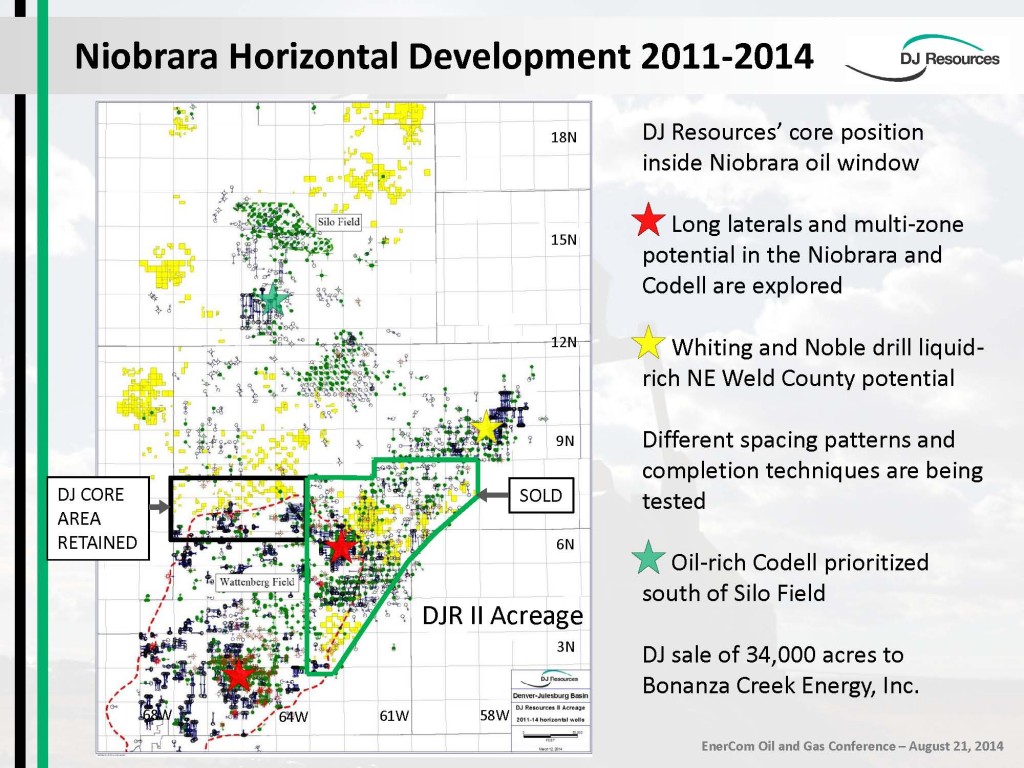
Task: Click the red star inside green DJR II outline
Action: click(x=340, y=546)
